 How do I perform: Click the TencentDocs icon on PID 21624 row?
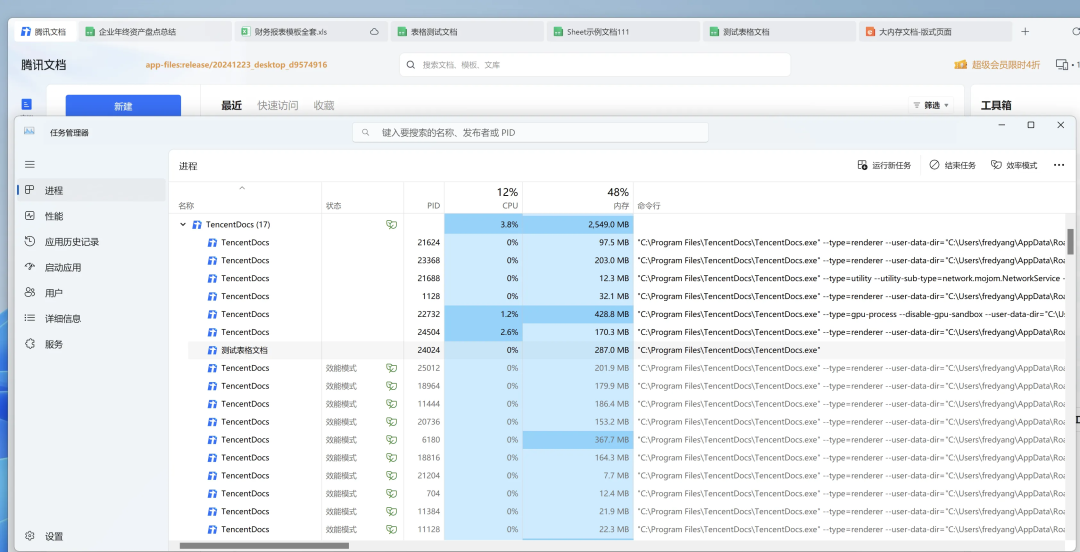(213, 243)
